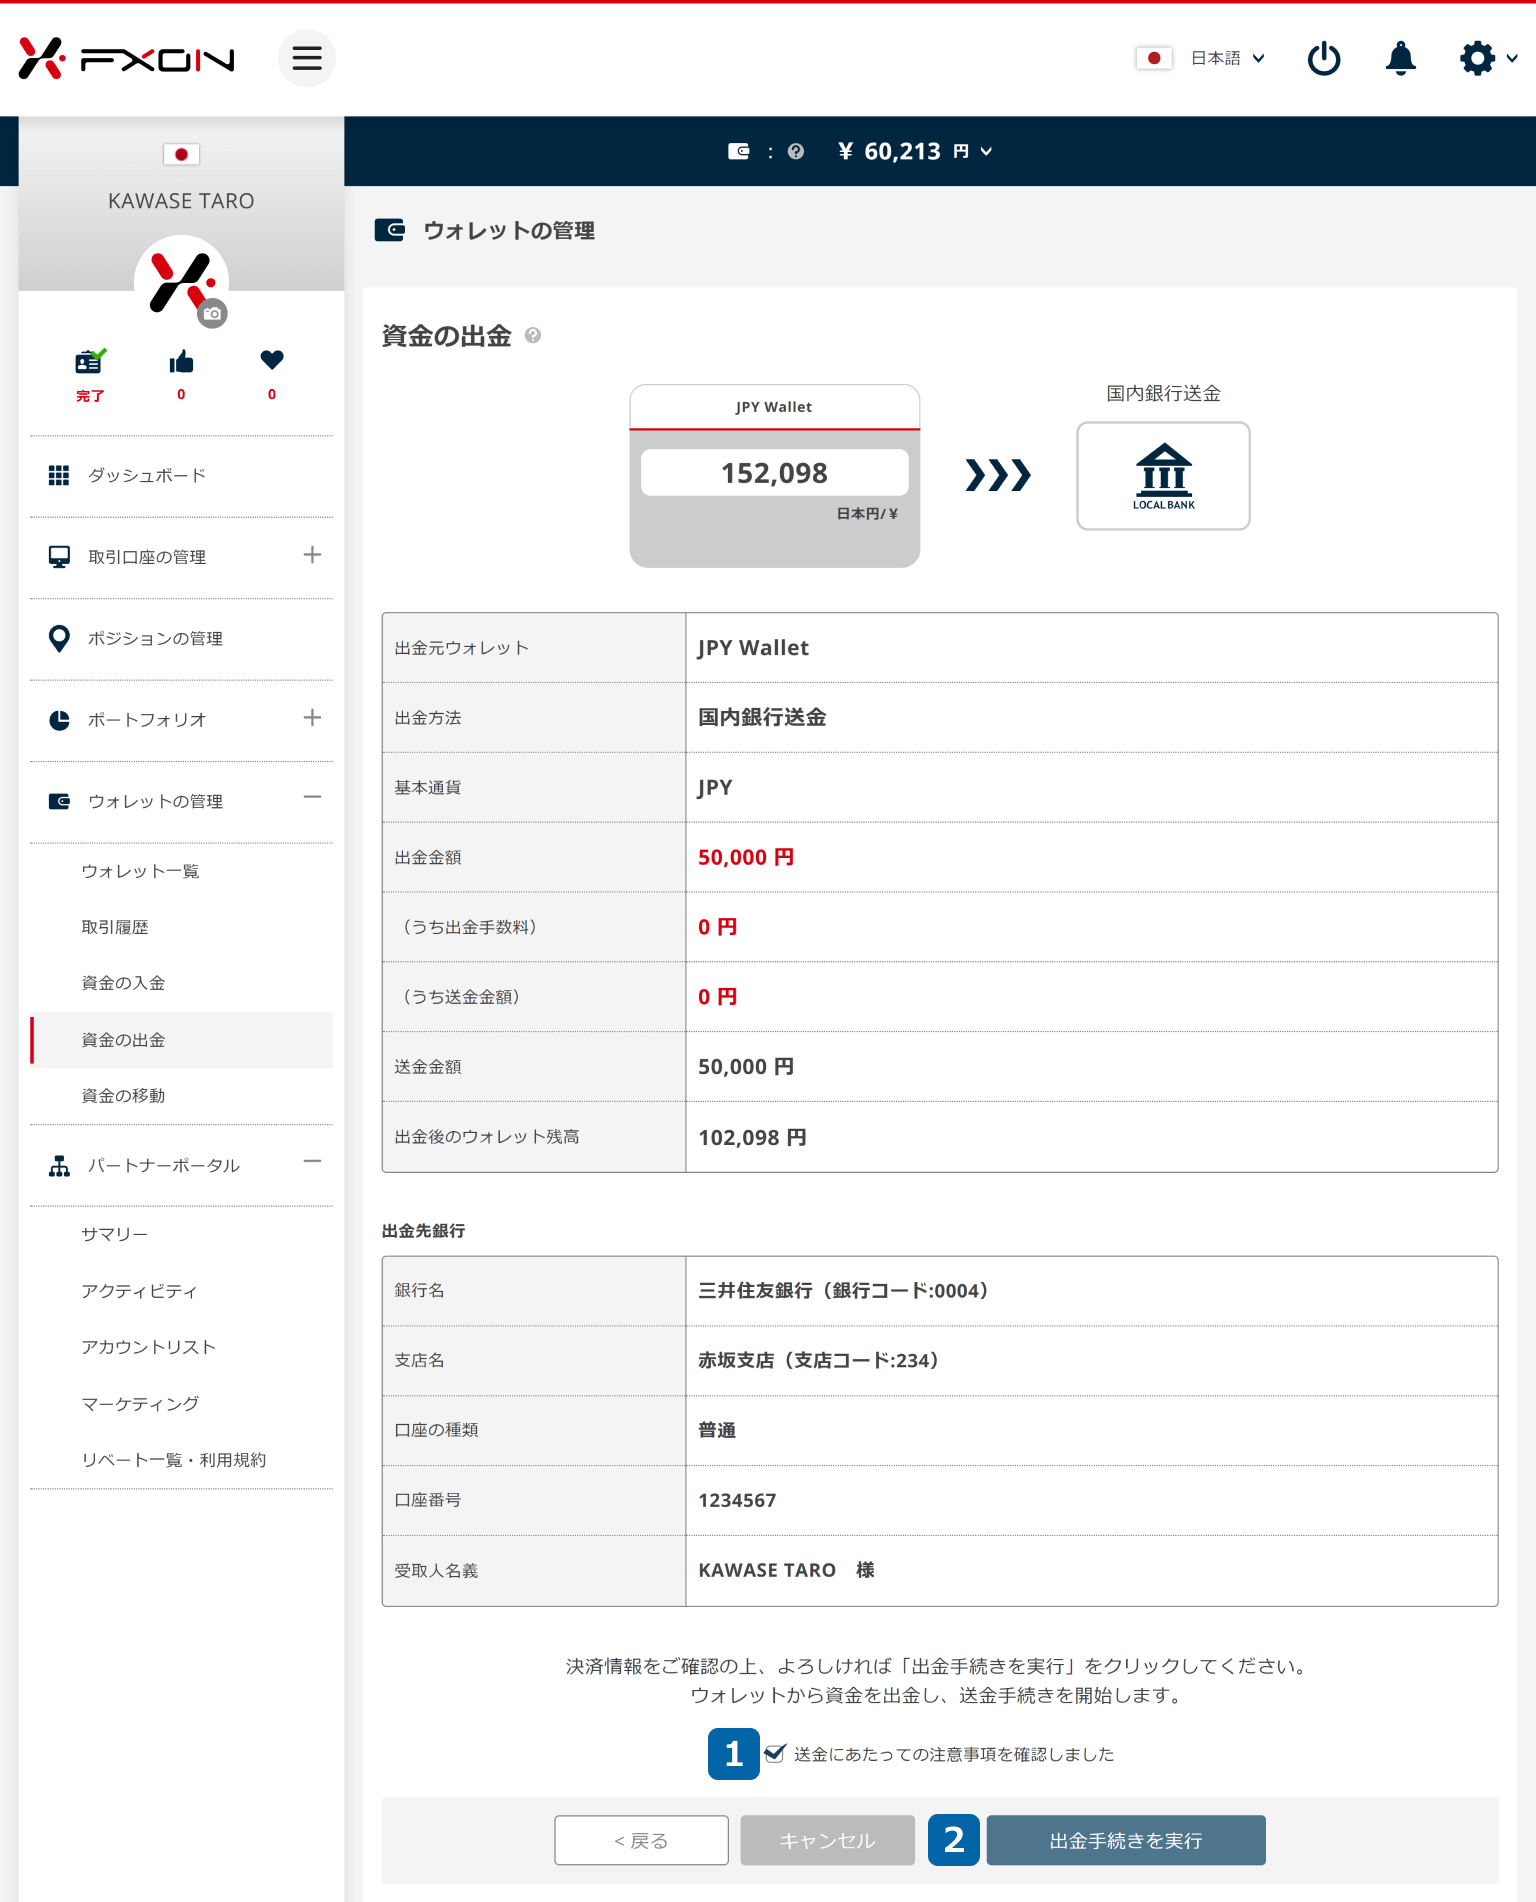Expand 取引口座の管理 with plus icon

312,555
